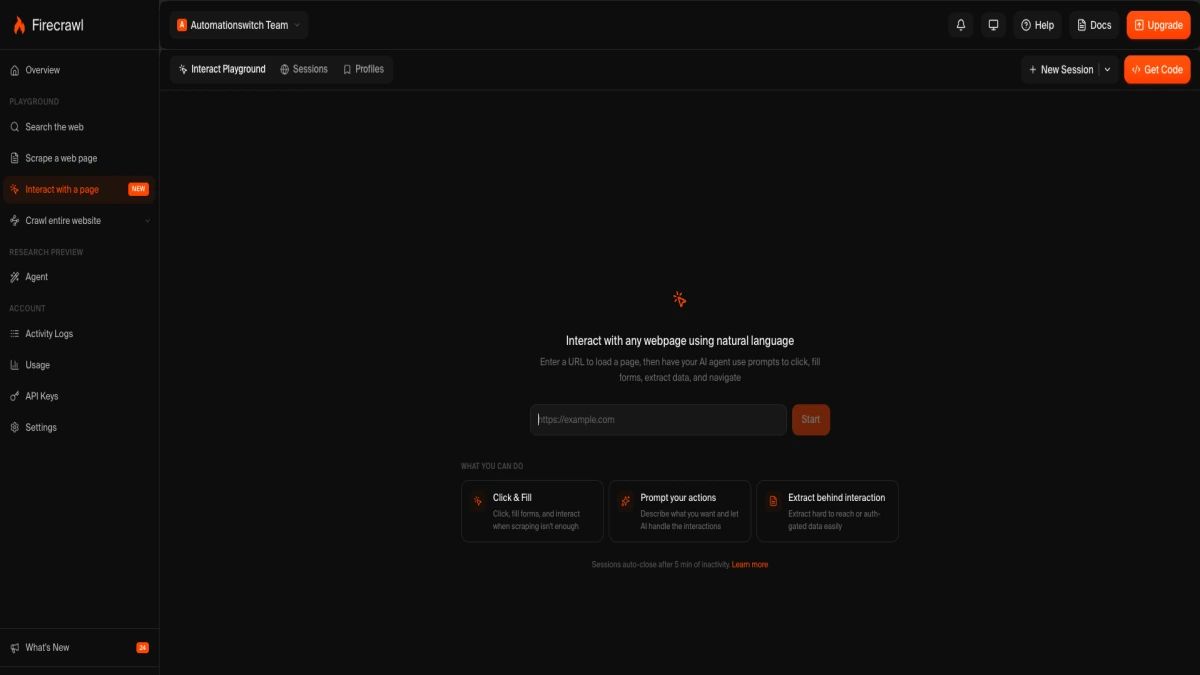1200x675 pixels.
Task: Click the Upgrade button
Action: tap(1158, 24)
